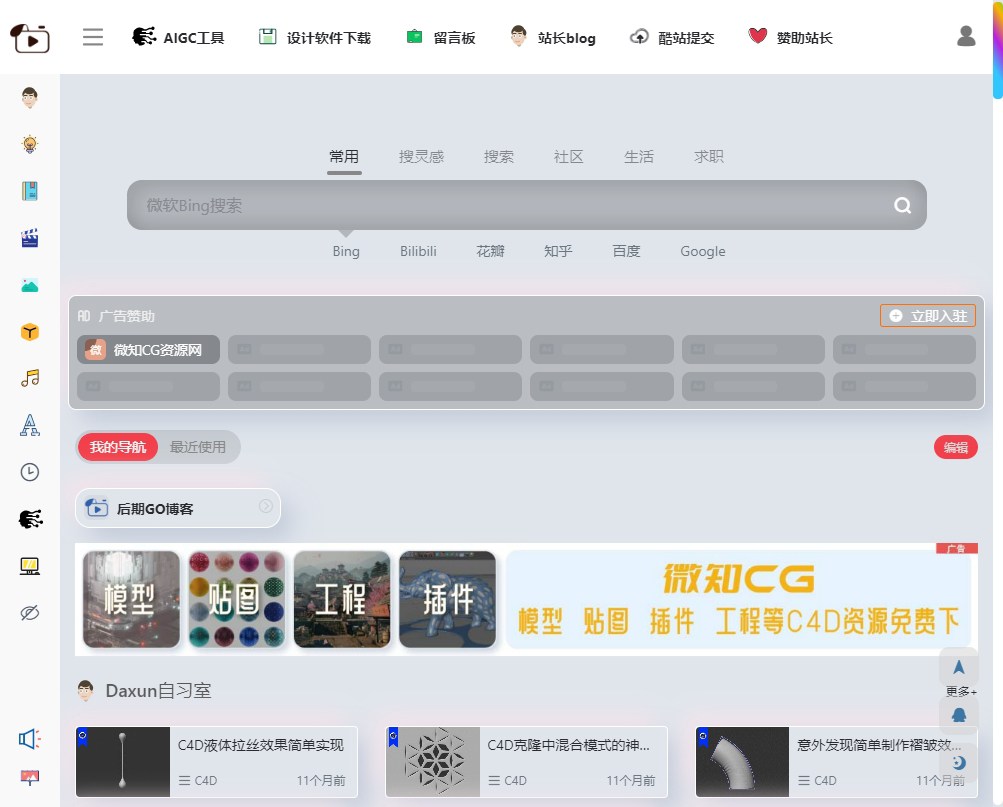Image resolution: width=1003 pixels, height=807 pixels.
Task: Select the 生活 search tab
Action: pos(639,157)
